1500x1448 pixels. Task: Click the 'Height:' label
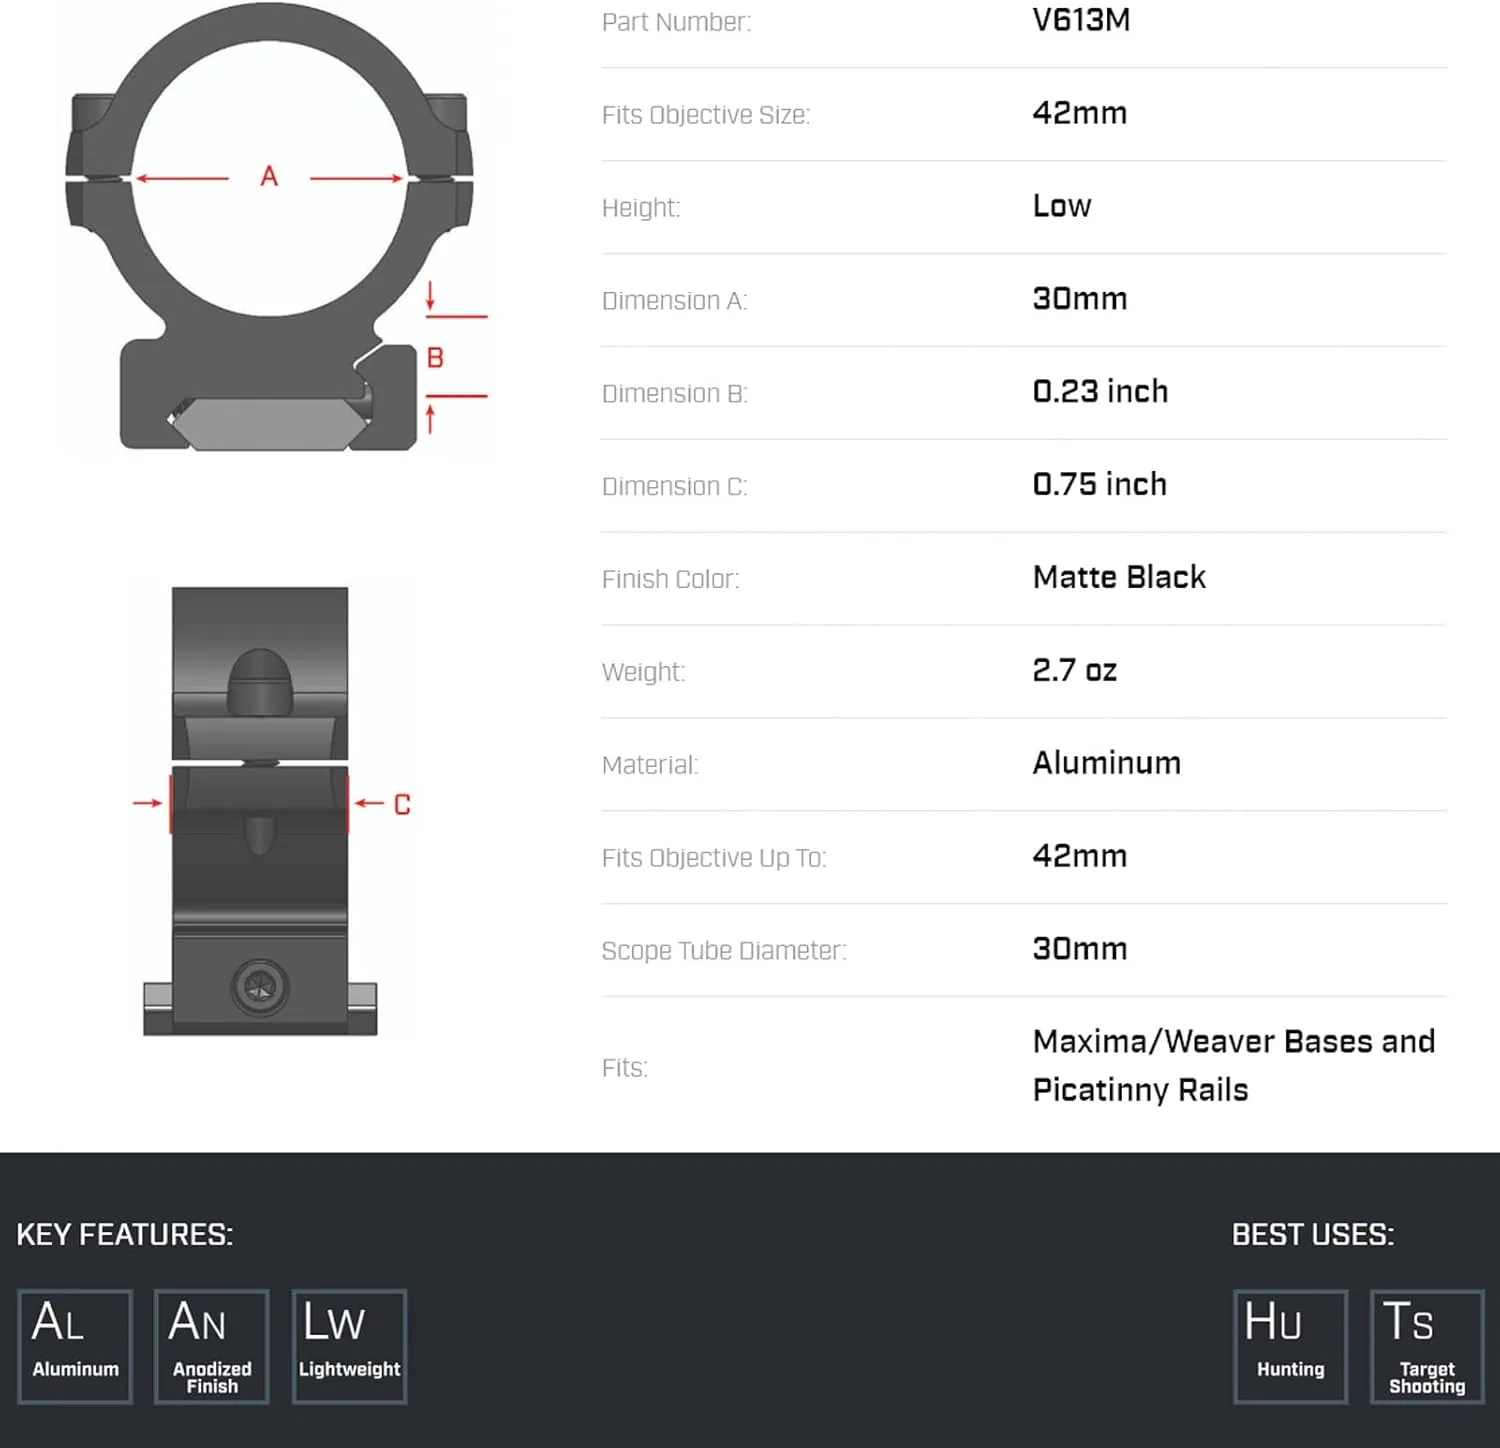[x=641, y=208]
